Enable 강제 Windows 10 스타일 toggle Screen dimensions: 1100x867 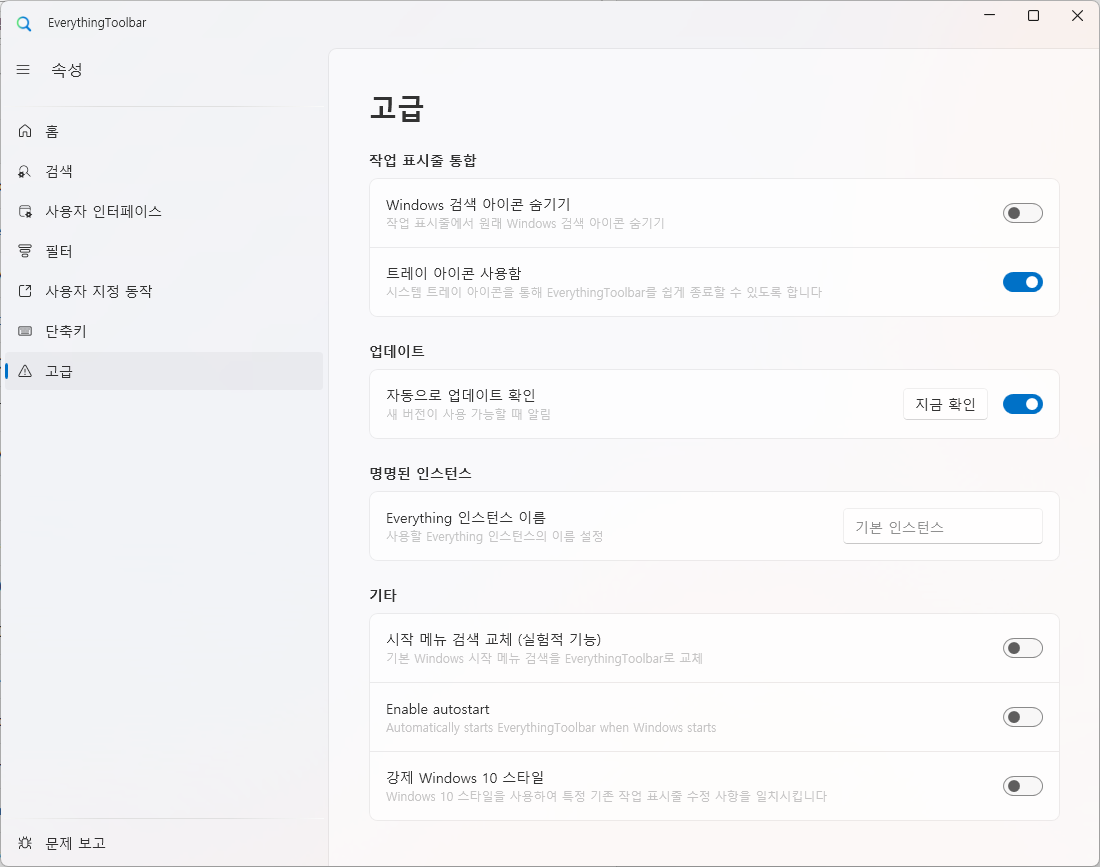1022,786
